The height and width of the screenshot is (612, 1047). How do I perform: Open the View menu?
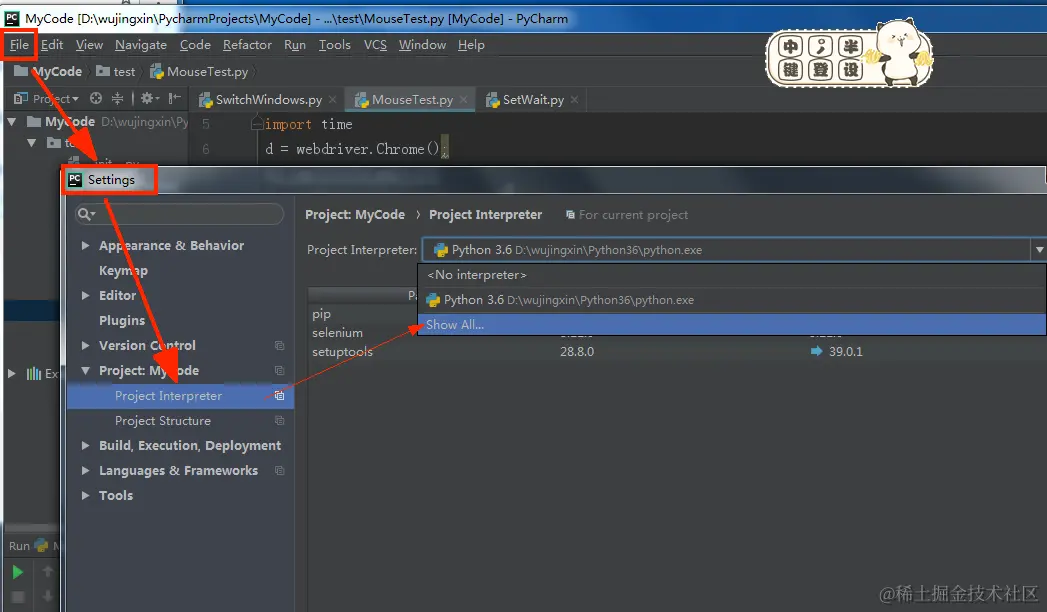[x=89, y=45]
